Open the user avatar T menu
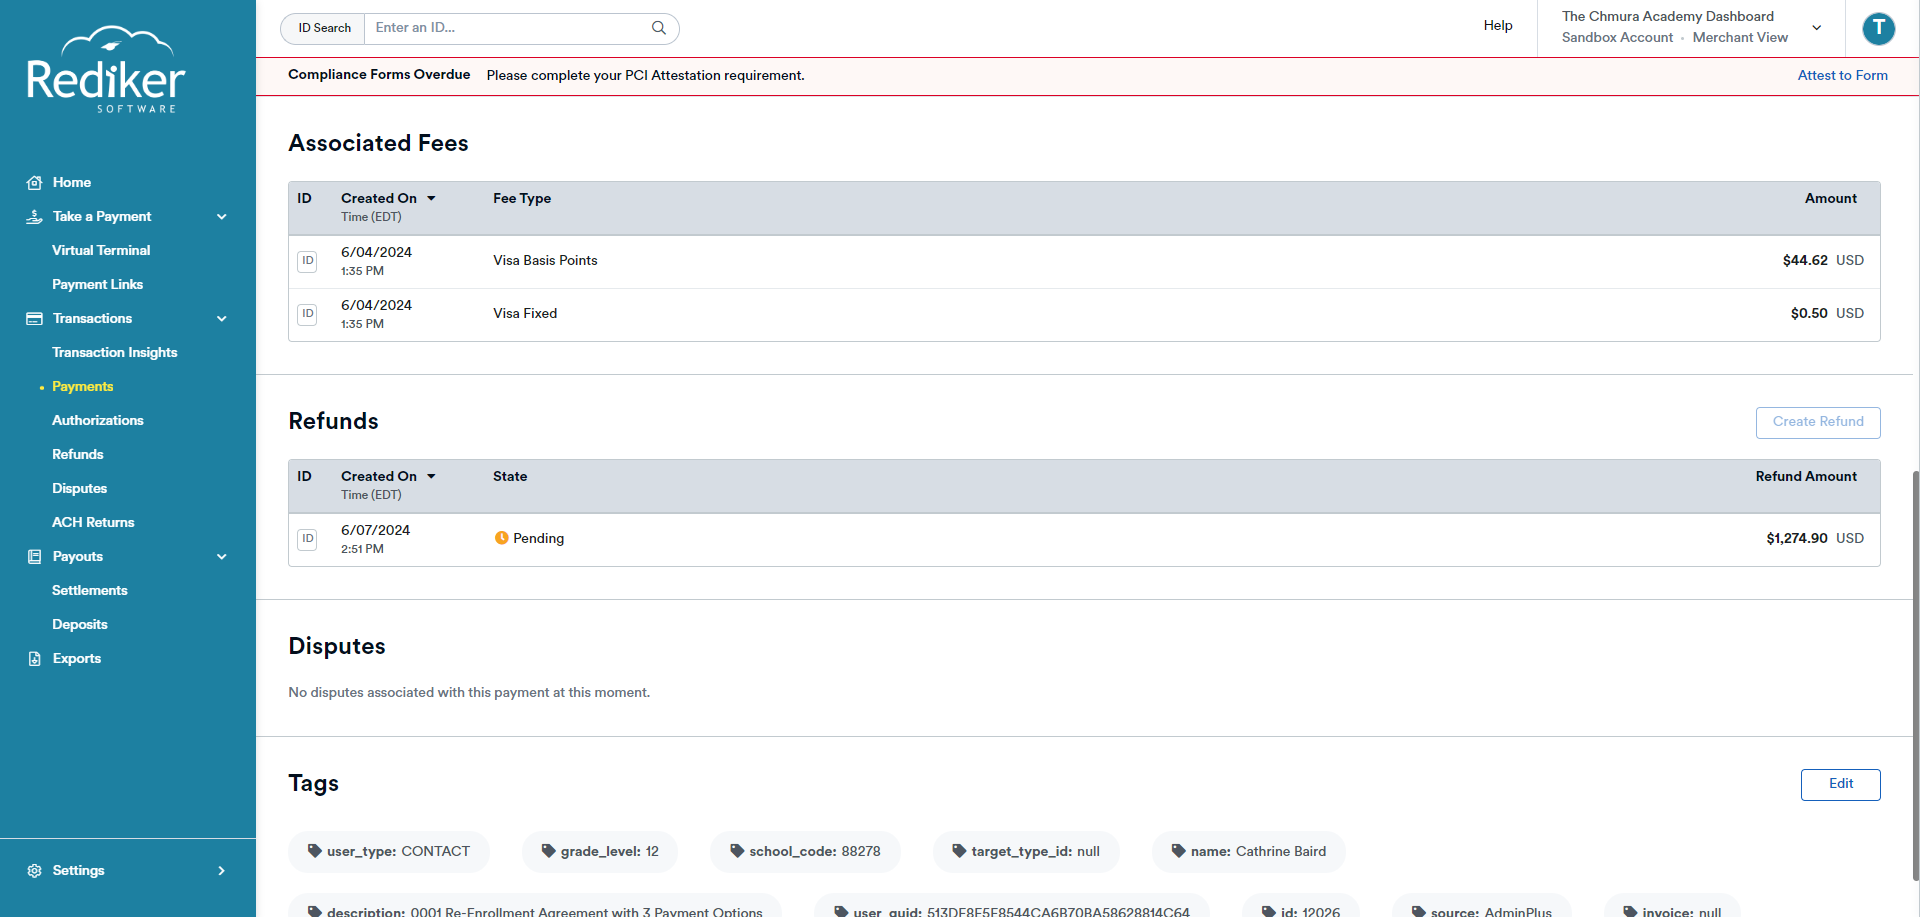1920x917 pixels. tap(1879, 28)
